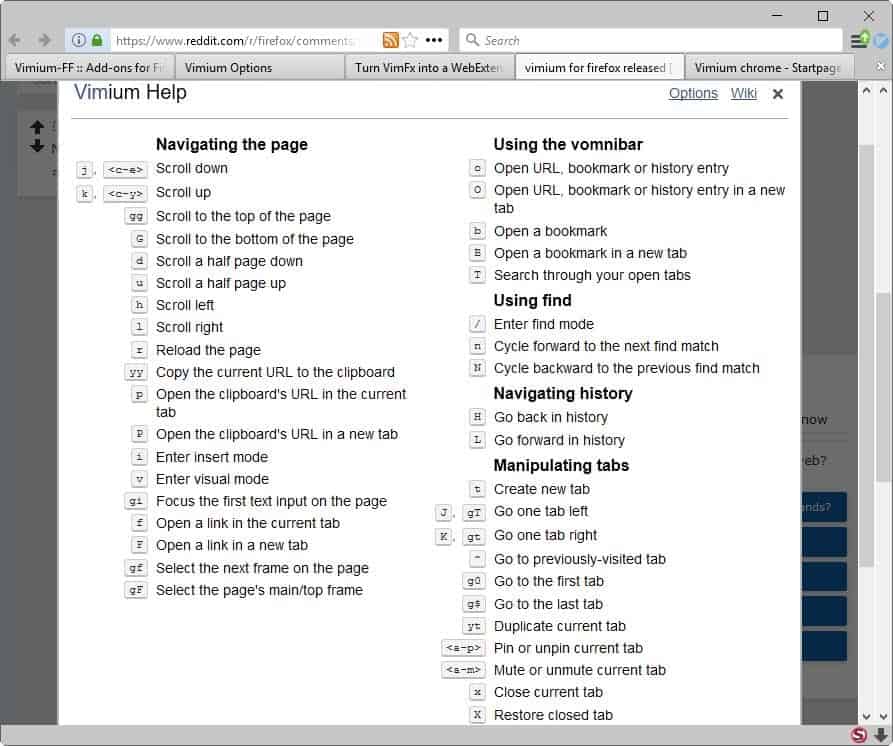Click 'Restore closed tab' entry

(553, 715)
